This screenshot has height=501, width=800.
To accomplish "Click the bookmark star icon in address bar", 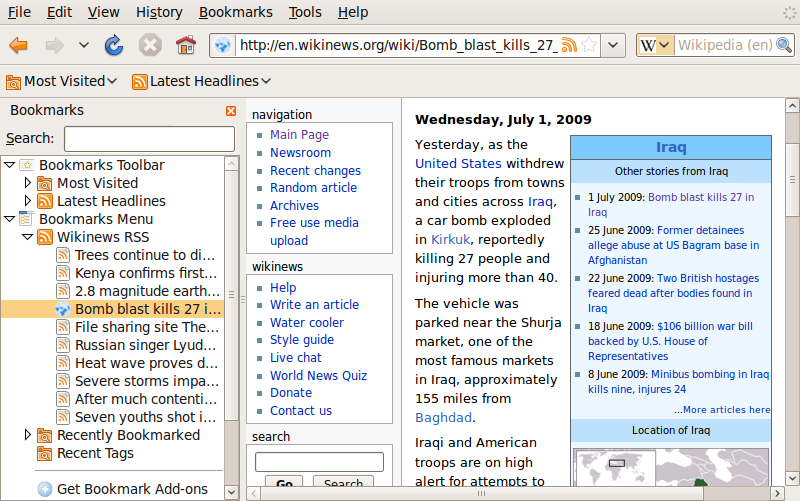I will pos(590,45).
